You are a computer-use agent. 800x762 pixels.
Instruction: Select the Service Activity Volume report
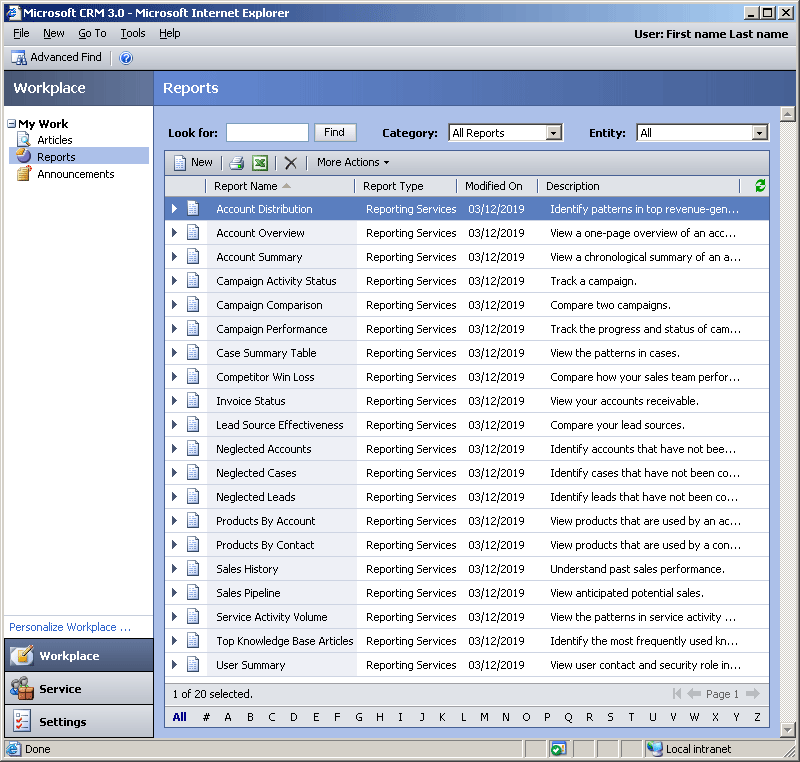tap(271, 617)
